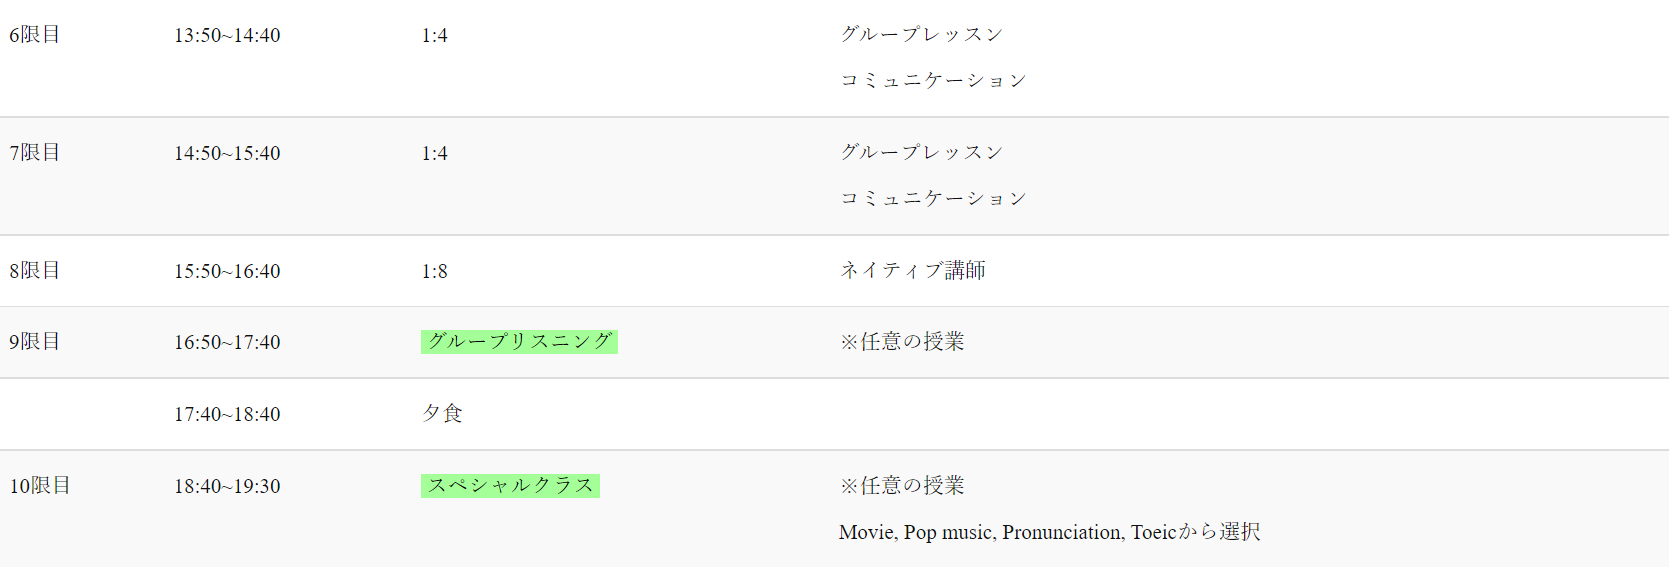Click the 13:50~14:40 time slot

point(227,36)
